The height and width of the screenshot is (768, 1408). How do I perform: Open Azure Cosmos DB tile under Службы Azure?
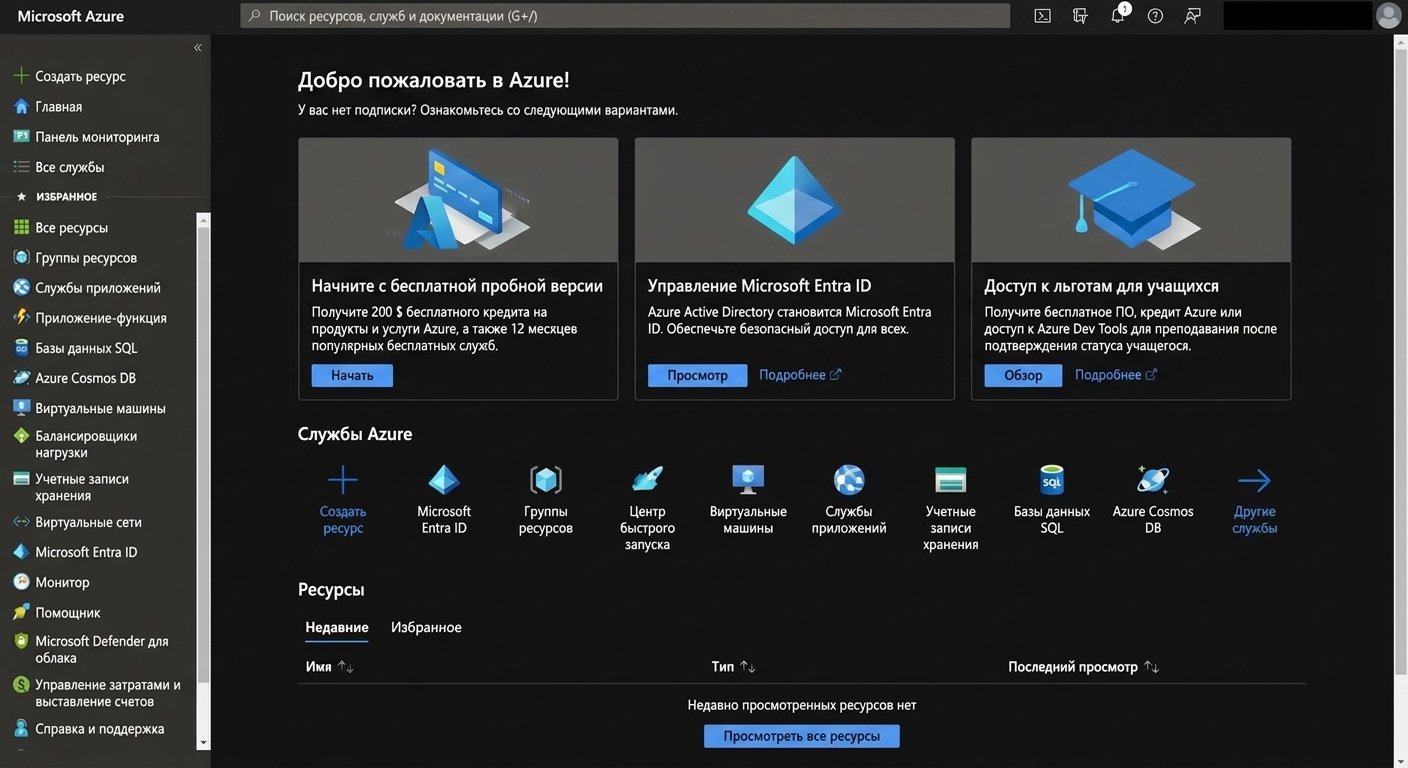[1153, 500]
